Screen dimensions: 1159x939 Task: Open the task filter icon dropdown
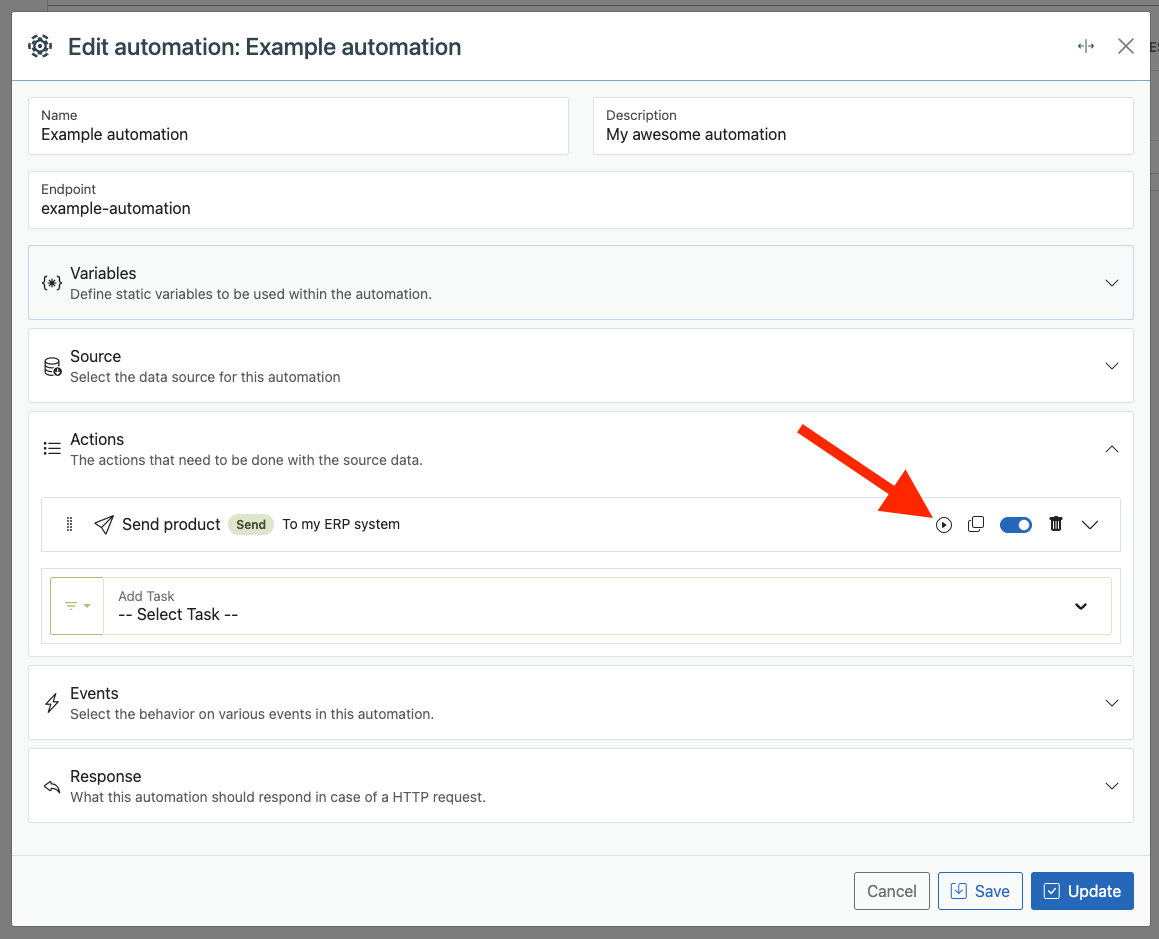point(77,606)
